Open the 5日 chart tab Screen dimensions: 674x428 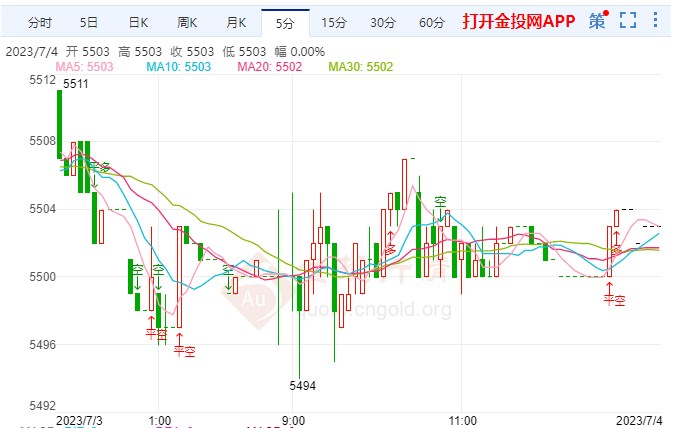tap(89, 22)
